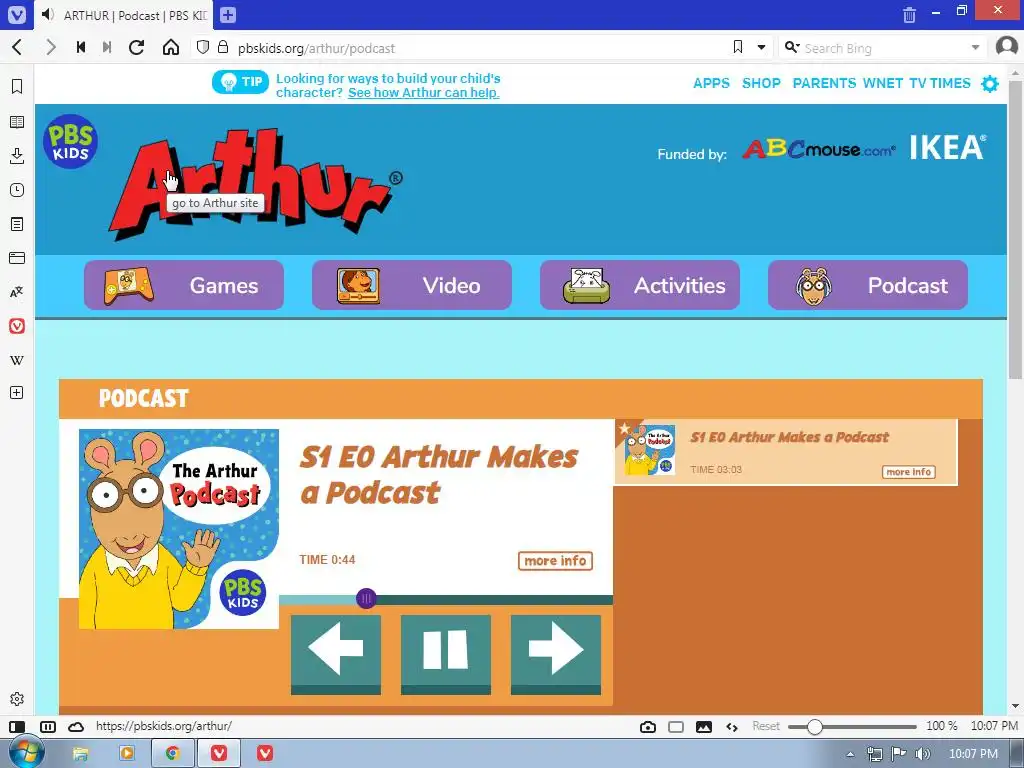Open the Video section
1024x768 pixels.
click(412, 285)
